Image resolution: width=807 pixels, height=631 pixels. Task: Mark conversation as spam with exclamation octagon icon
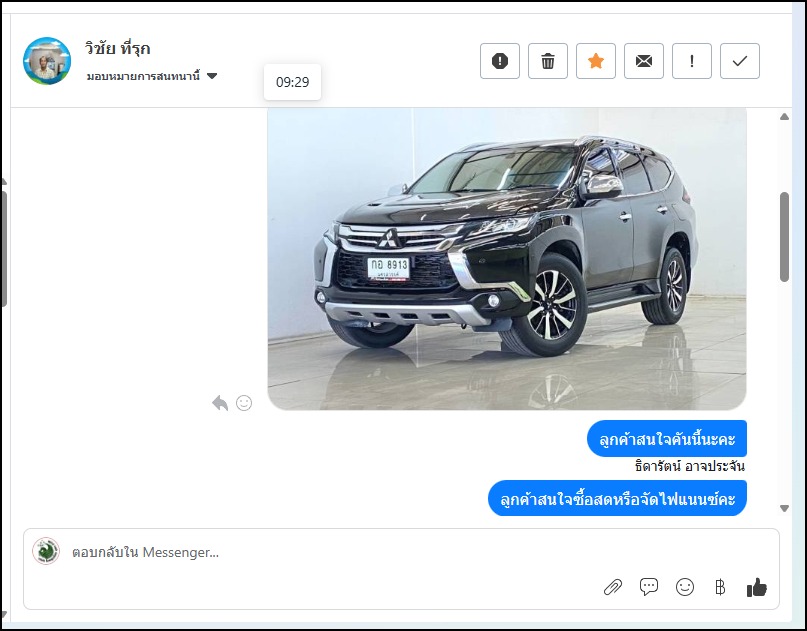(500, 61)
